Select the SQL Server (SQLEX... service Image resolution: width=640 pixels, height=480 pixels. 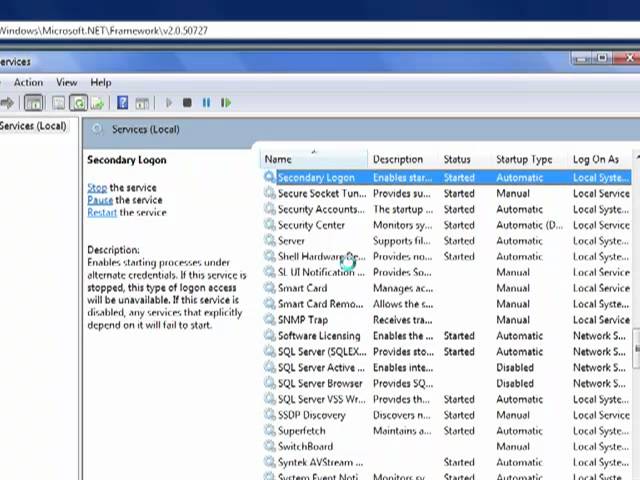[447, 351]
